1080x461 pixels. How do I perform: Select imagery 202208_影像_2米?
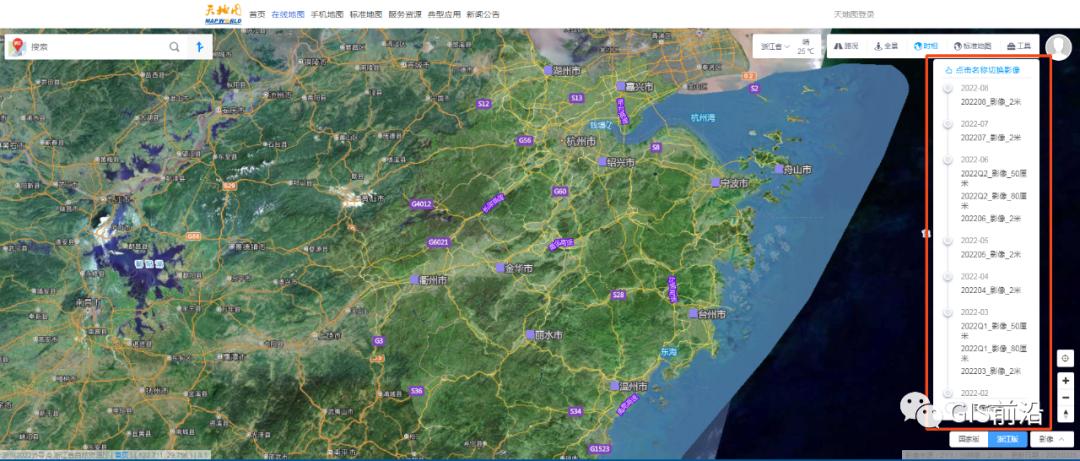(x=990, y=101)
